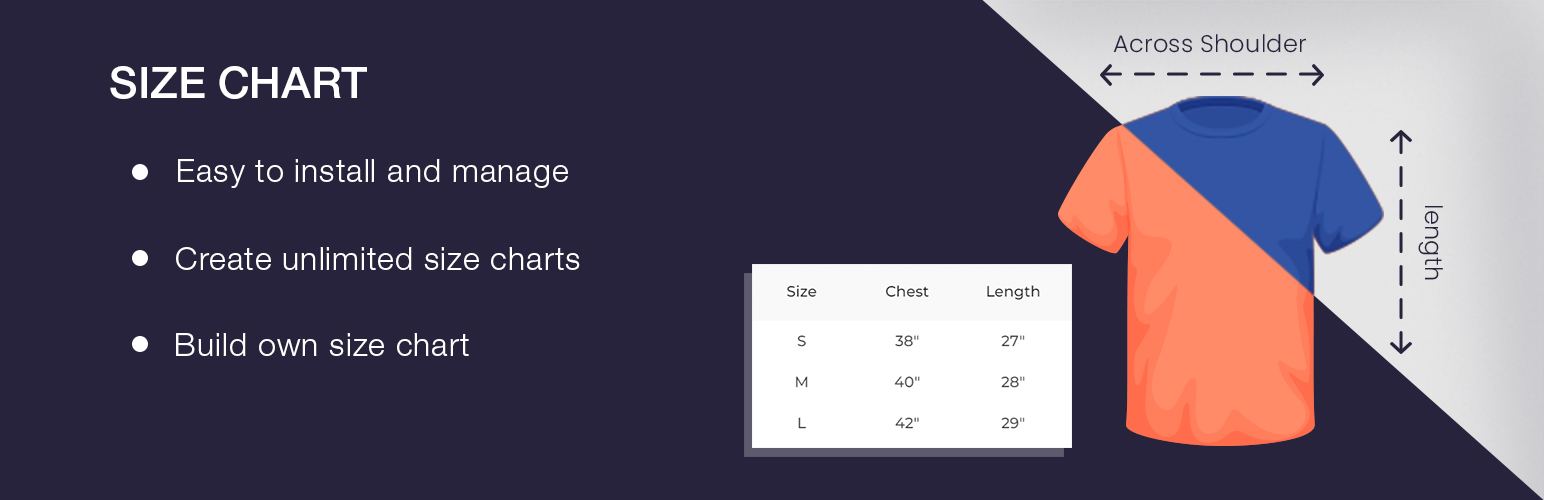The image size is (1544, 500).
Task: Select "Create unlimited size charts" text
Action: tap(377, 259)
